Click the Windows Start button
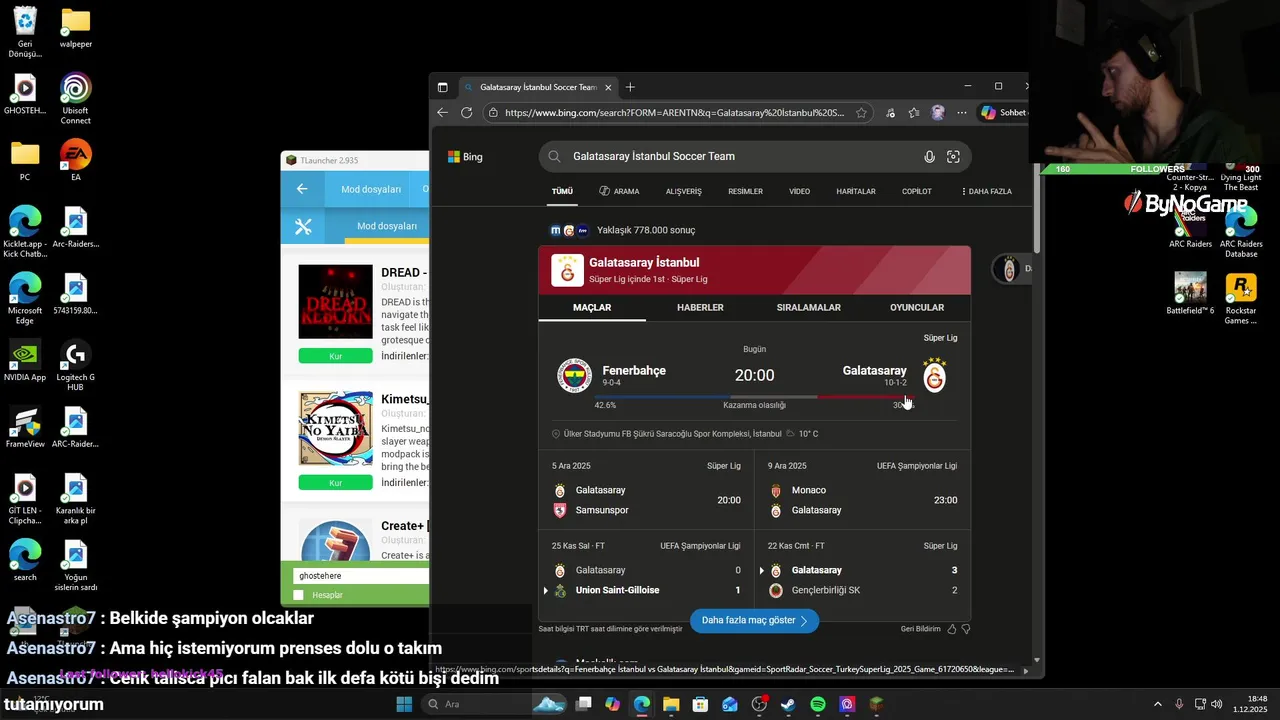1280x720 pixels. coord(404,704)
